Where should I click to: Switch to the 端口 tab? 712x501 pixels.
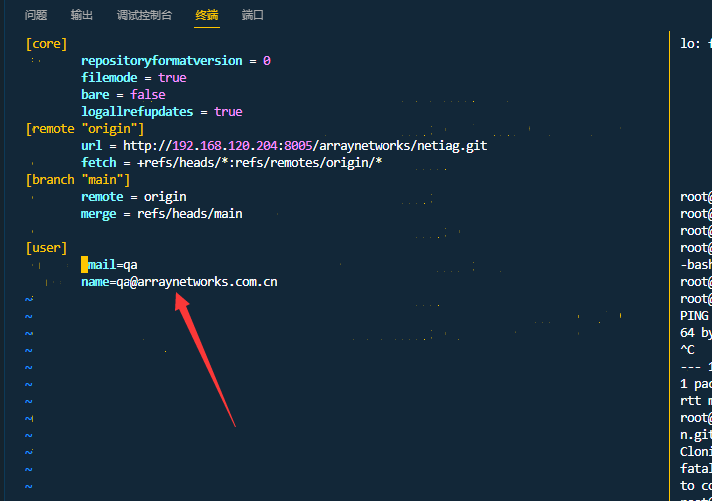pos(252,15)
